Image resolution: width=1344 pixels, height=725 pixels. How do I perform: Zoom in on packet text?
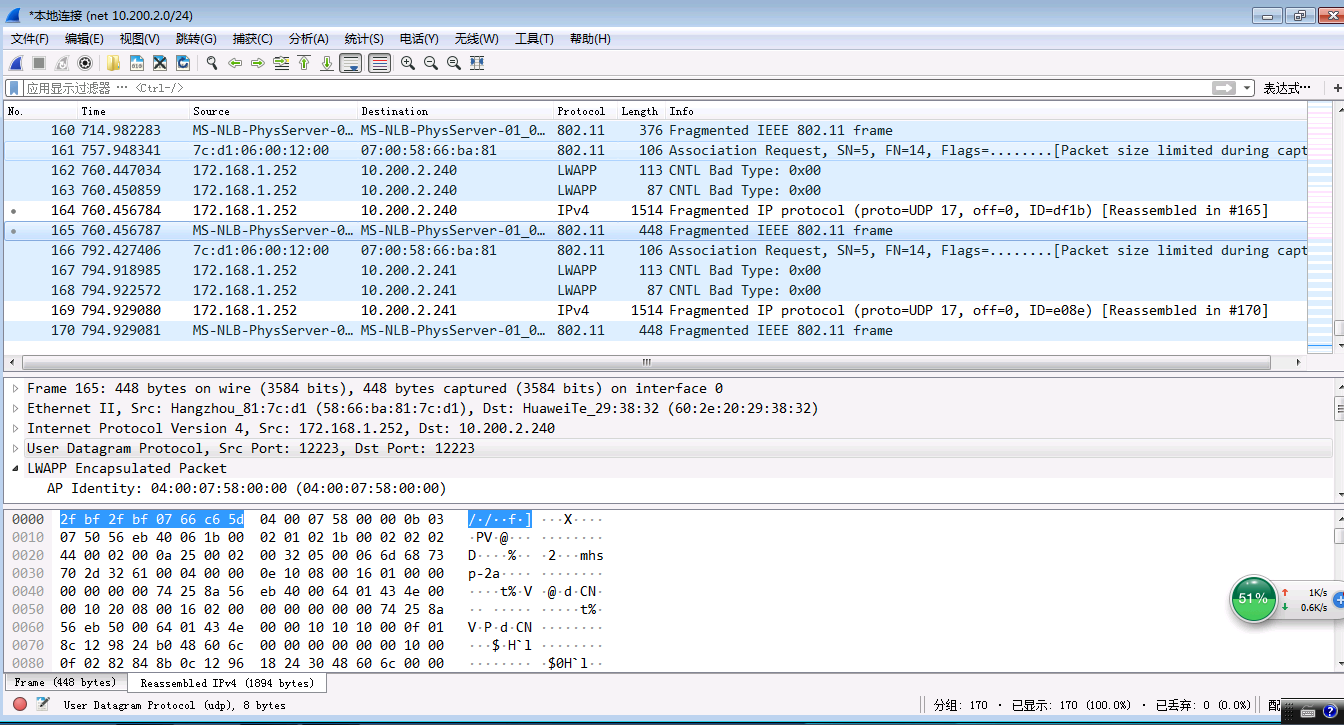click(408, 63)
